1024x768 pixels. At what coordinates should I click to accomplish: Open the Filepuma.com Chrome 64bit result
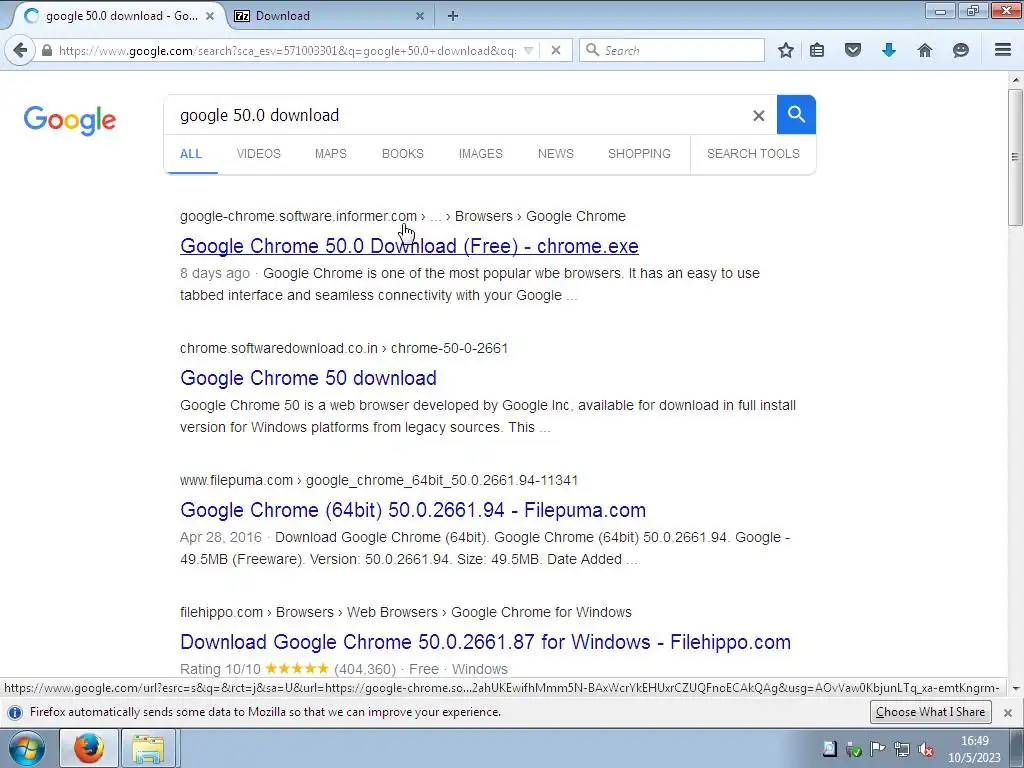413,510
